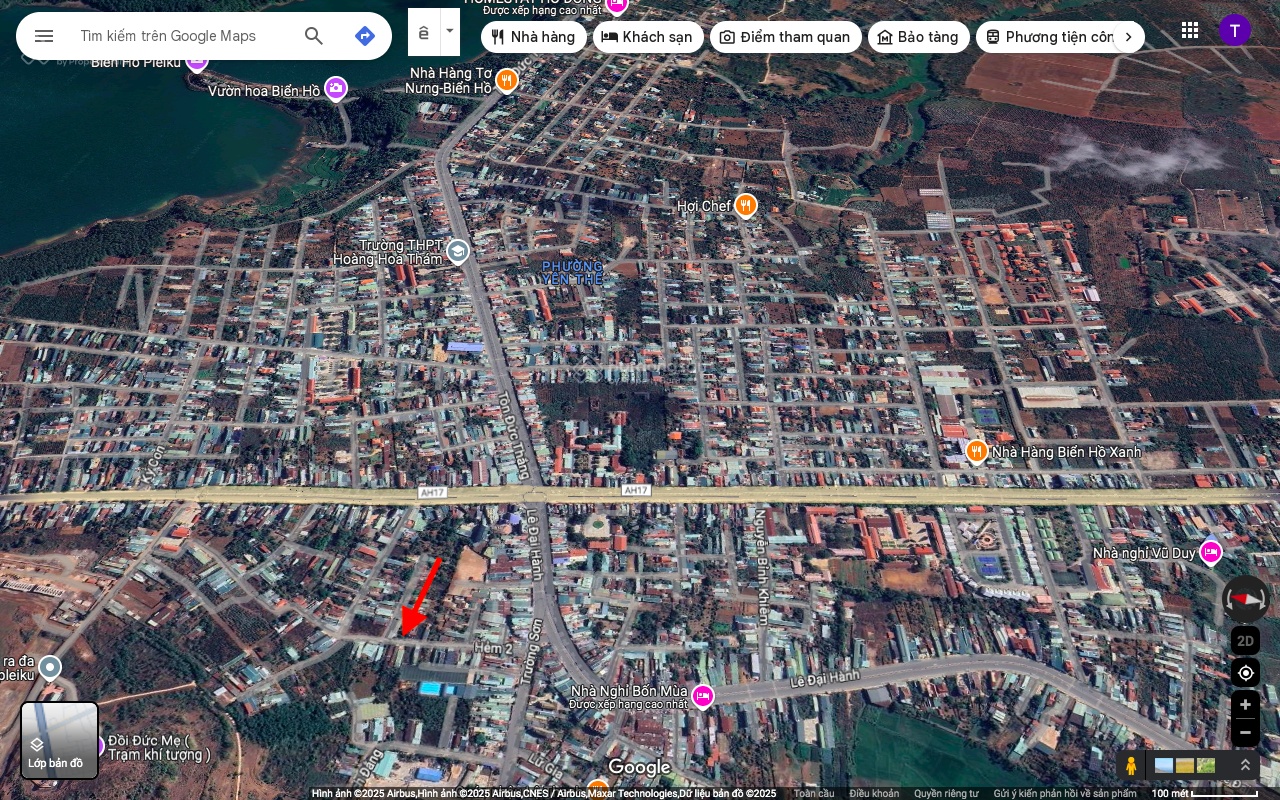
Task: Select the Street View pegman
Action: (1131, 766)
